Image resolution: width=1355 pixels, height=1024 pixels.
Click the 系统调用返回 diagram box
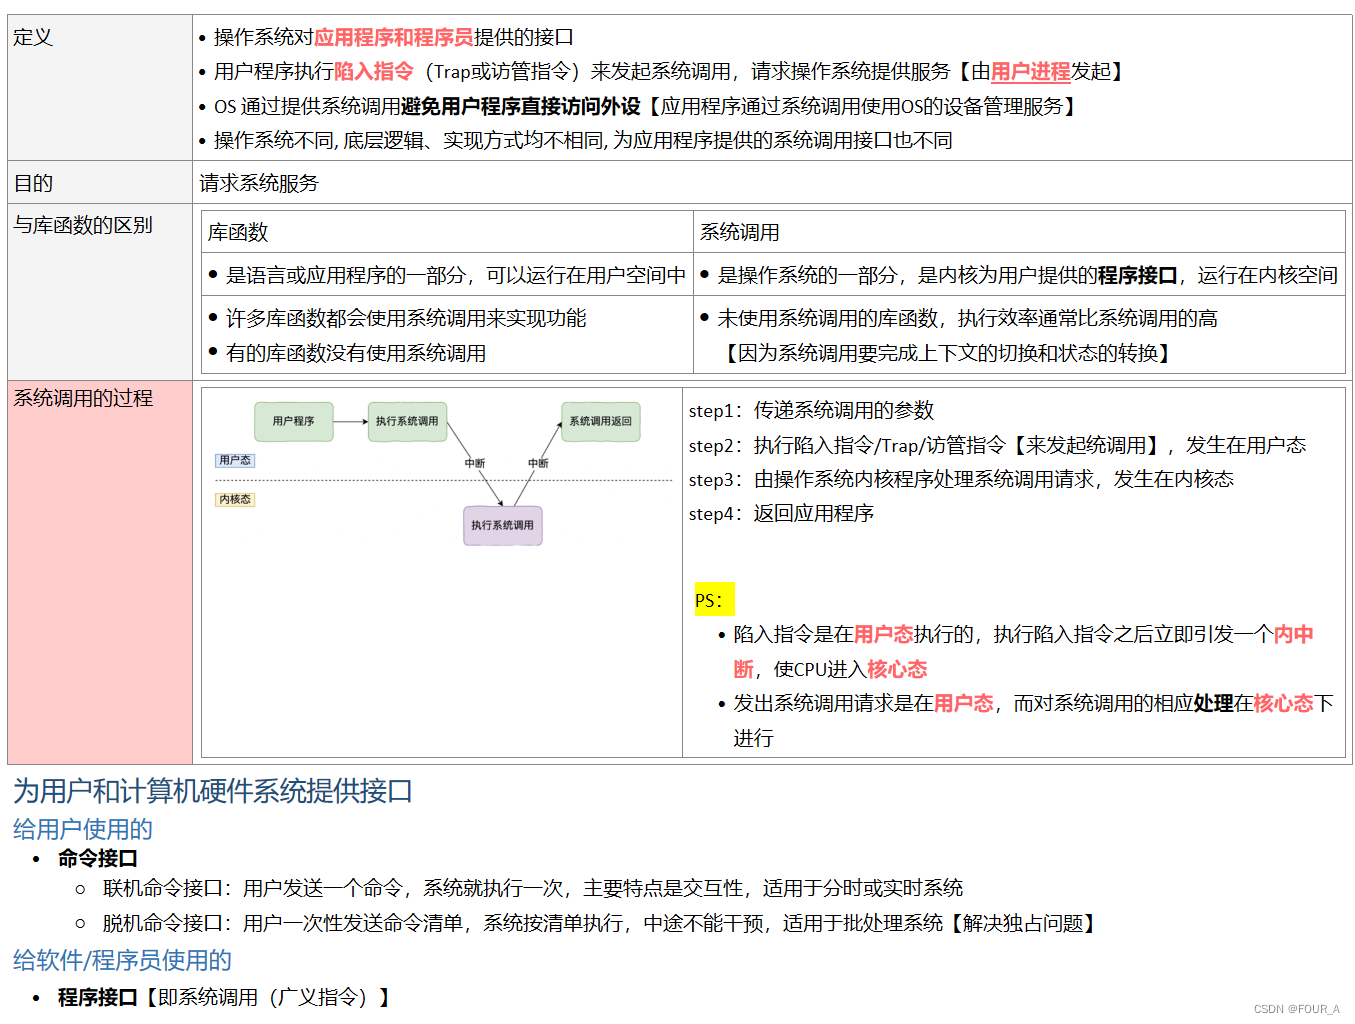[600, 421]
